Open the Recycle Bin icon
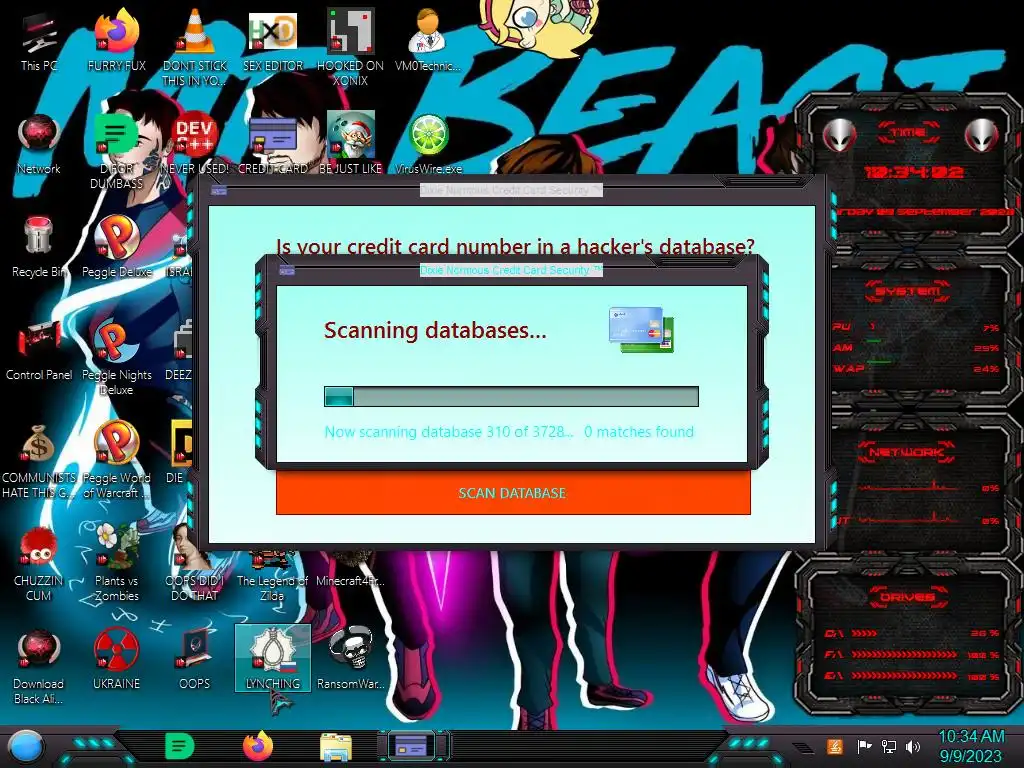Viewport: 1024px width, 768px height. tap(38, 246)
